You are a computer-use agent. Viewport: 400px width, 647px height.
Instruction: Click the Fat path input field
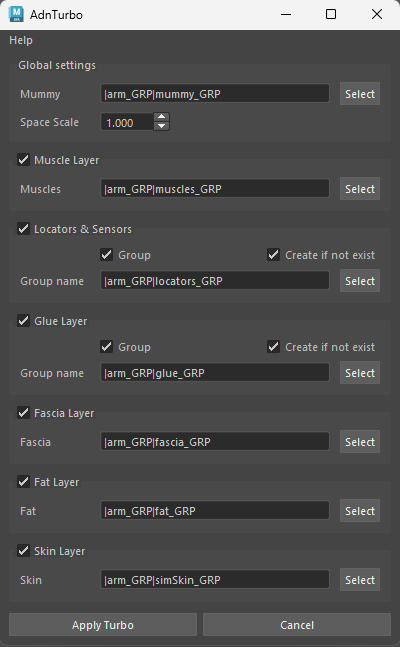[215, 510]
